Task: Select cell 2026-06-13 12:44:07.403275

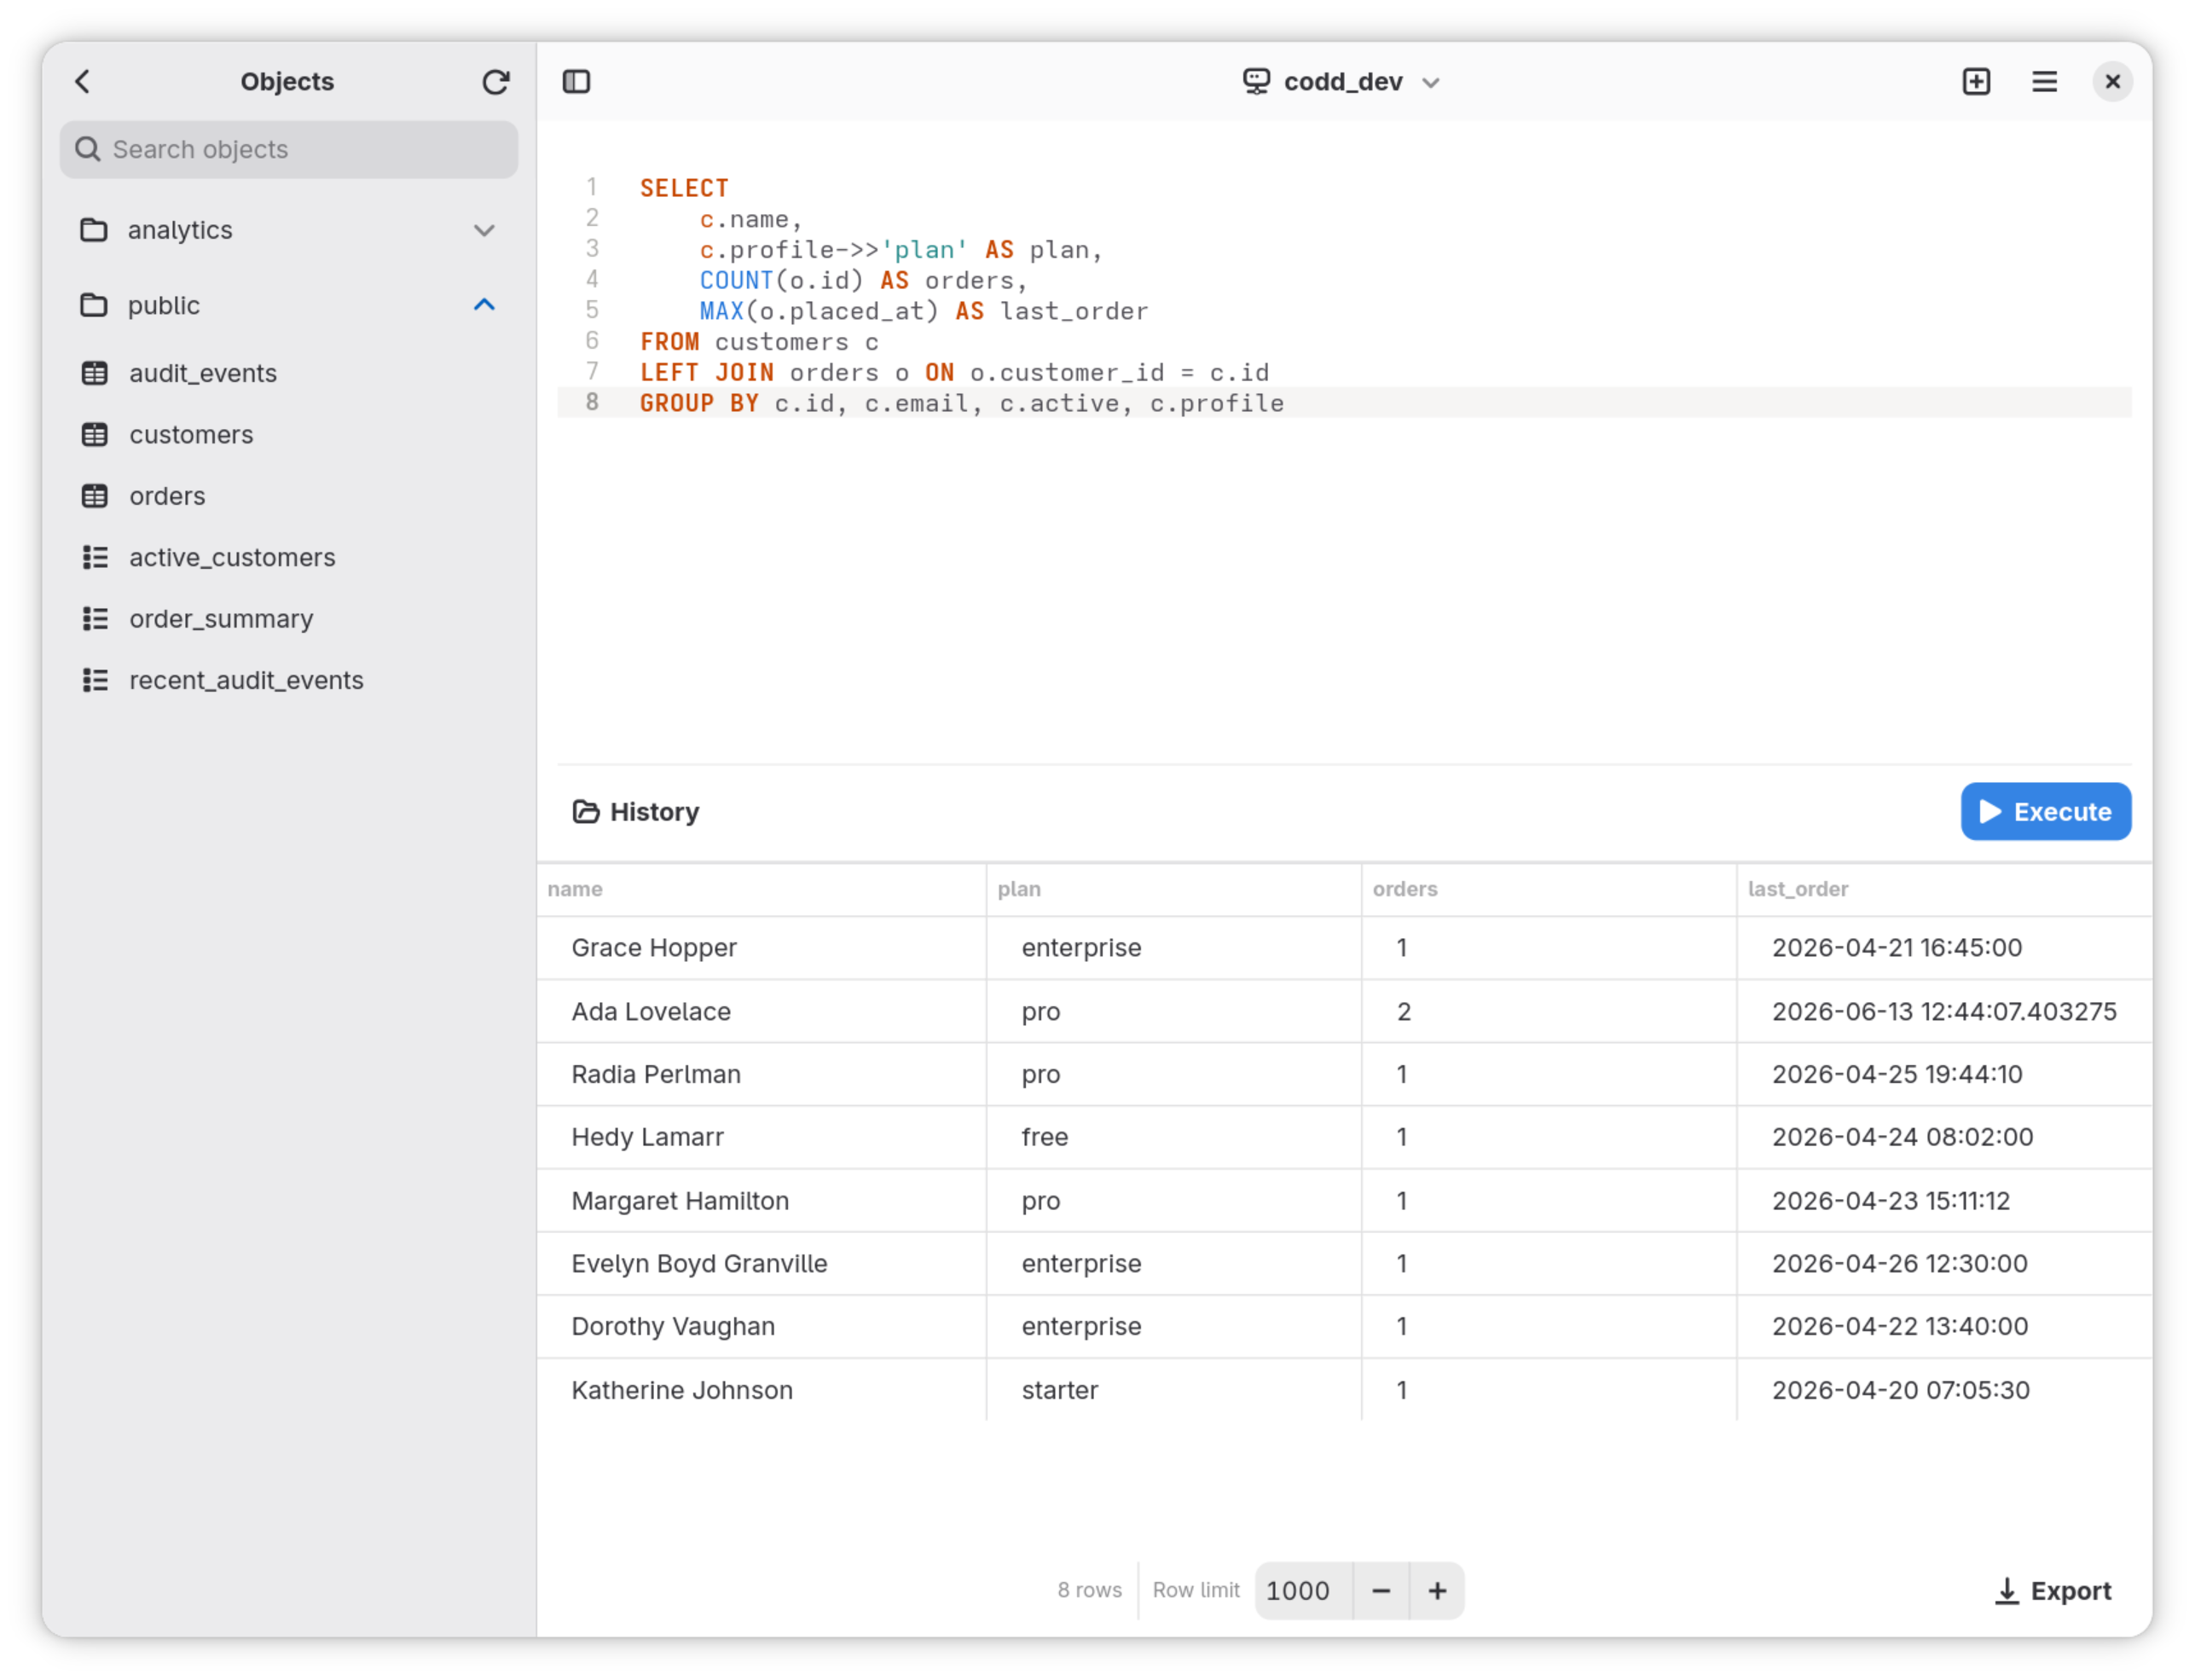Action: pos(1944,1011)
